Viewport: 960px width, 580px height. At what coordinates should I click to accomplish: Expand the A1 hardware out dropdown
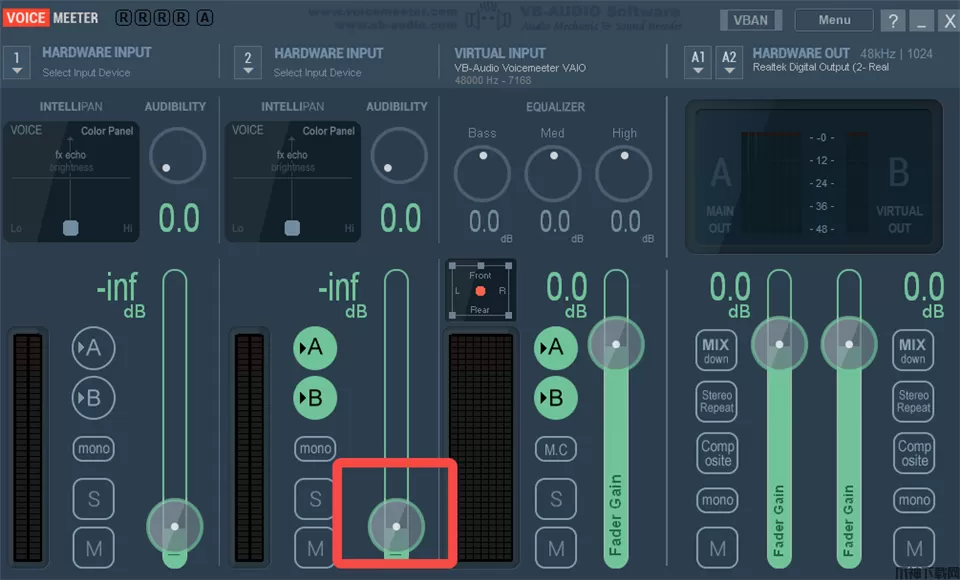pyautogui.click(x=698, y=62)
